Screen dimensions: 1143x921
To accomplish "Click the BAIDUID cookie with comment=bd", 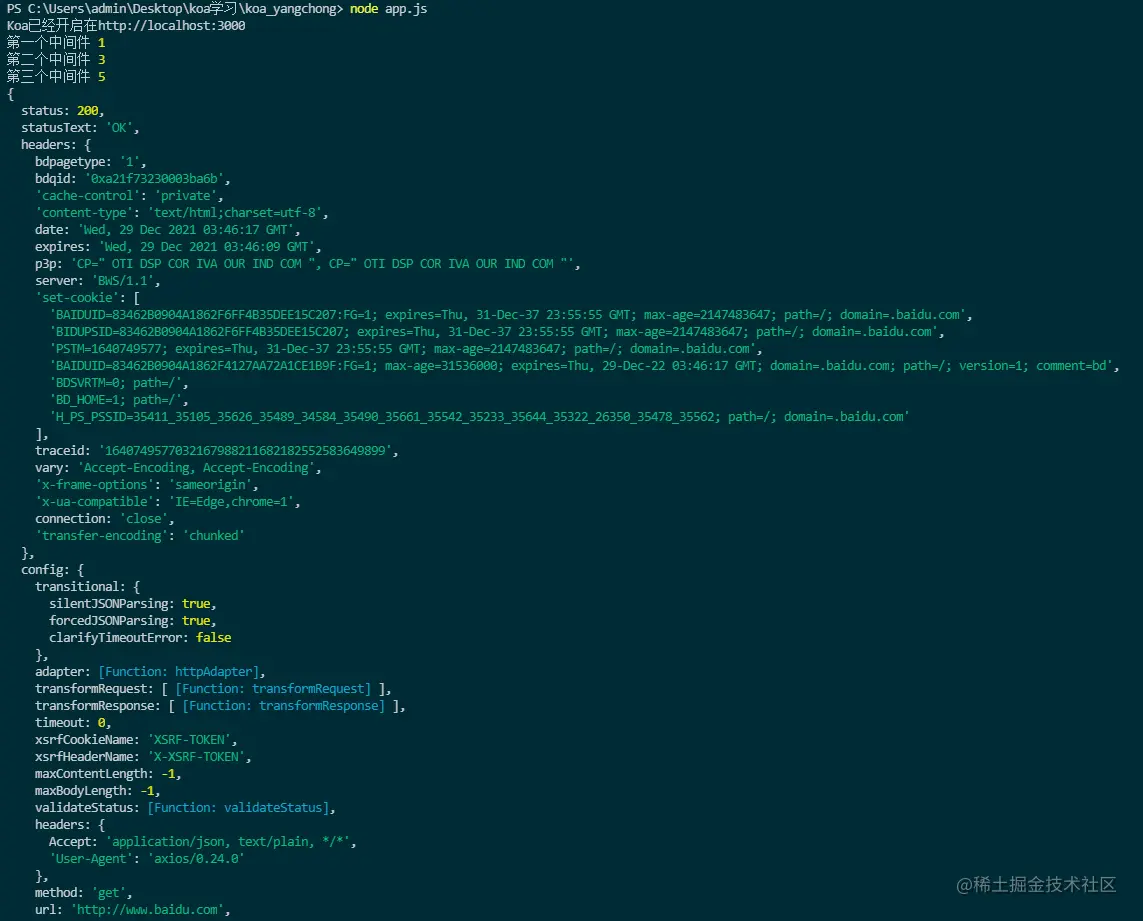I will [585, 366].
